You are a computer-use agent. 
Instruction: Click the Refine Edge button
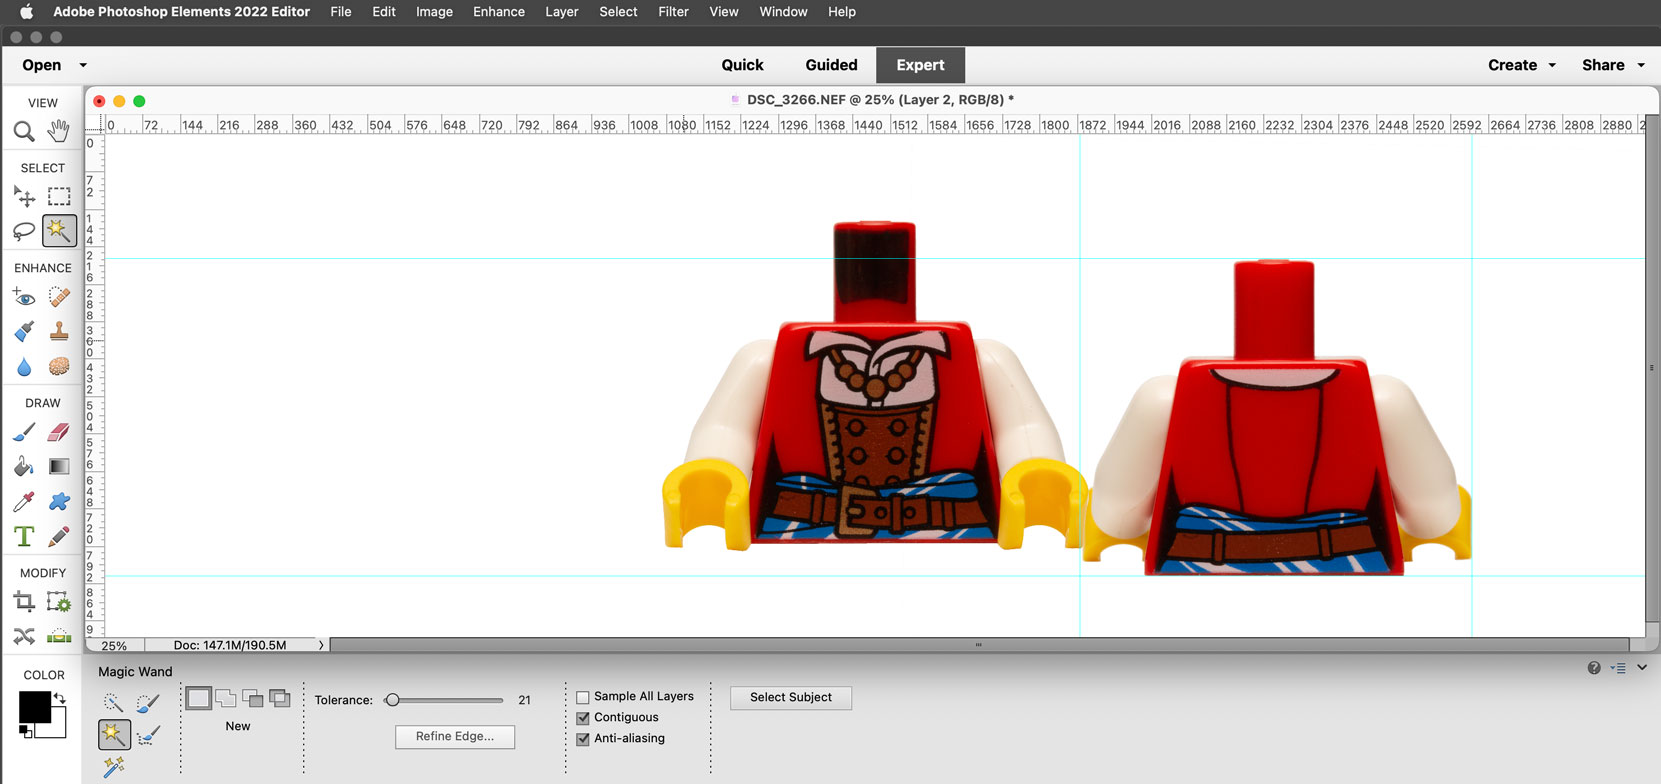point(455,736)
